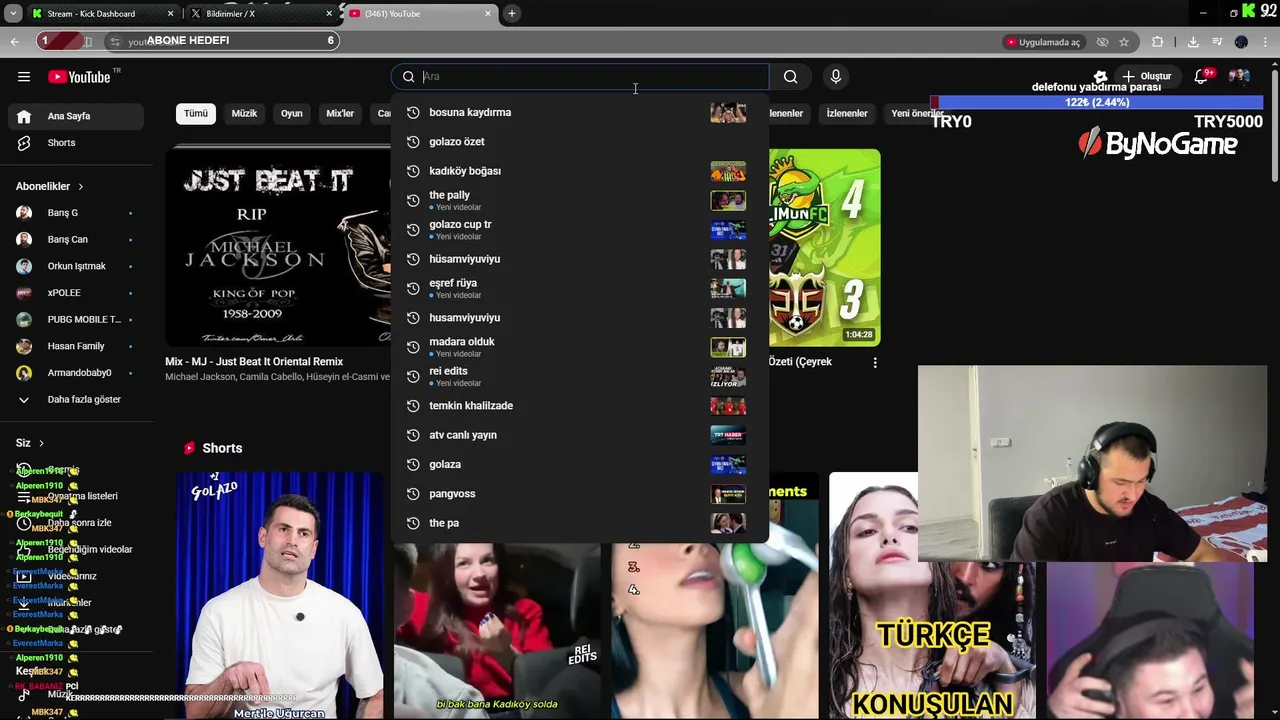This screenshot has width=1280, height=720.
Task: Select the 'bosuna kaydırma' search suggestion
Action: pos(579,112)
